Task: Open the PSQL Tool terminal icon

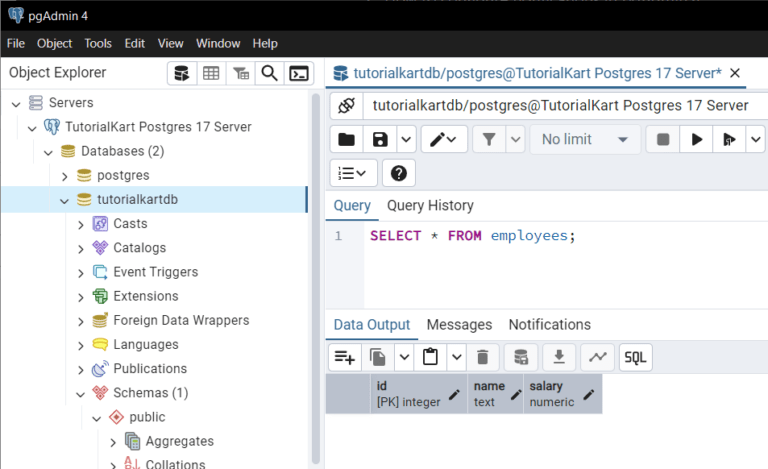Action: [x=299, y=73]
